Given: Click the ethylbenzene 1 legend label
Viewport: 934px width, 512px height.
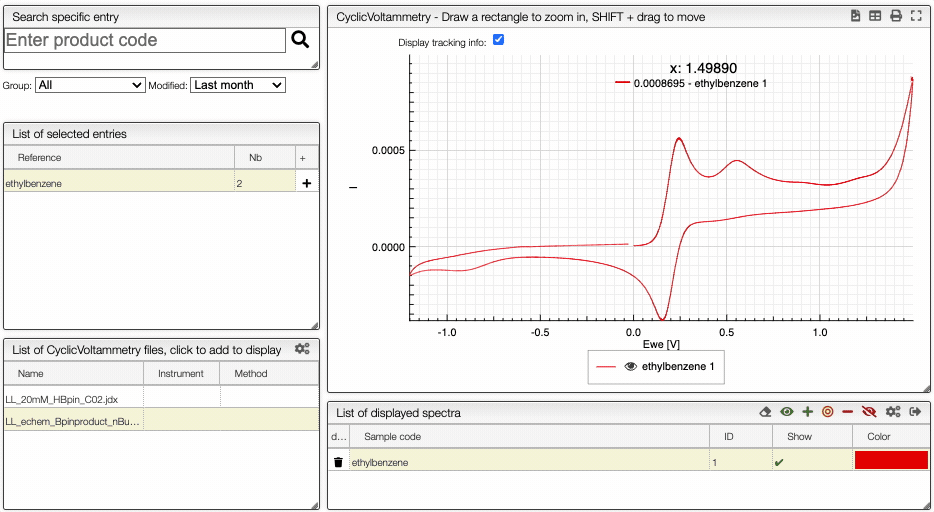Looking at the screenshot, I should point(678,367).
